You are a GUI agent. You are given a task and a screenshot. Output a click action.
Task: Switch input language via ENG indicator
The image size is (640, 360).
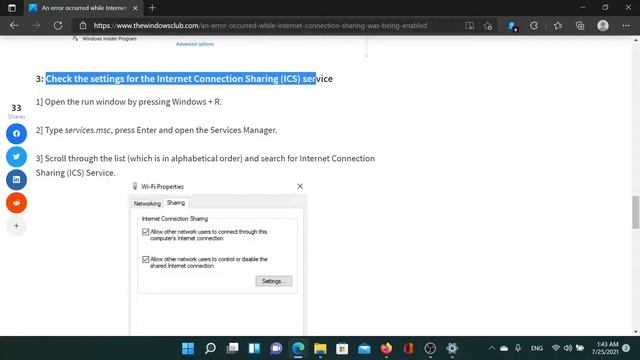pyautogui.click(x=537, y=348)
